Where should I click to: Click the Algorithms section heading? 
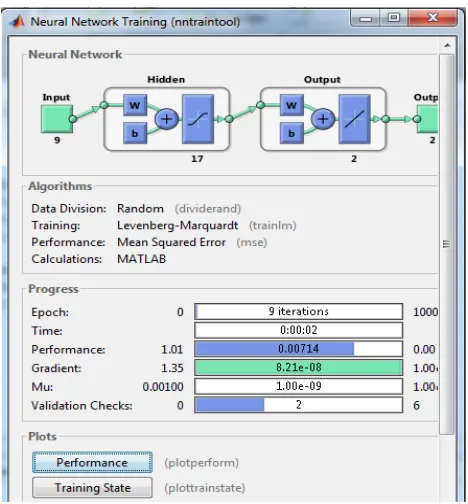[60, 186]
